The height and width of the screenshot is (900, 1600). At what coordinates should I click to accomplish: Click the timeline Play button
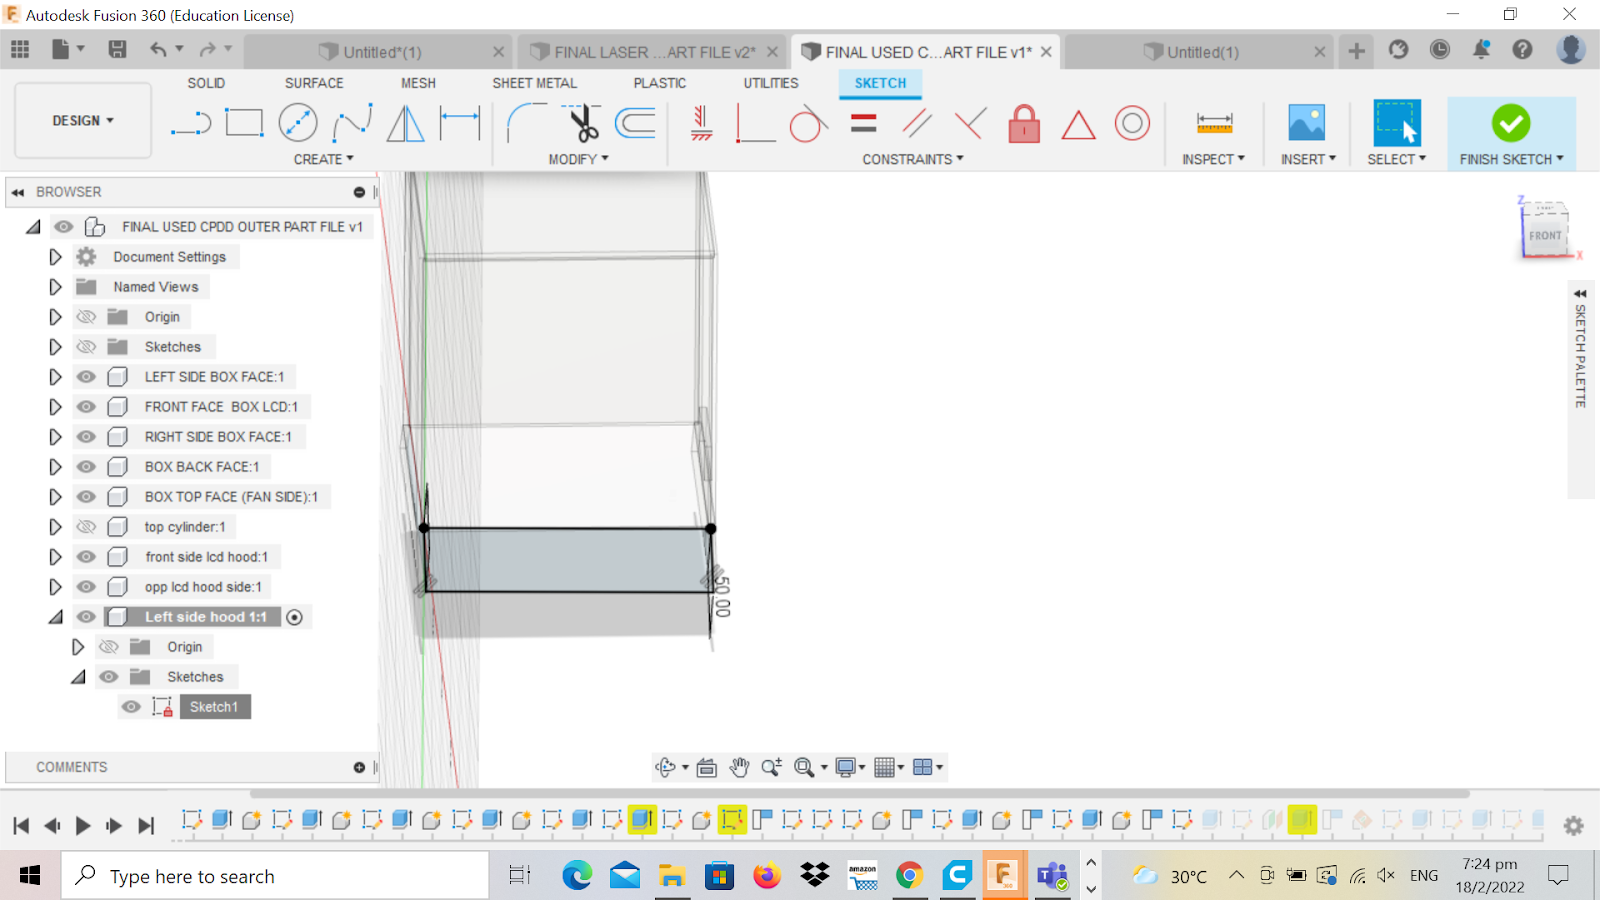pos(83,826)
